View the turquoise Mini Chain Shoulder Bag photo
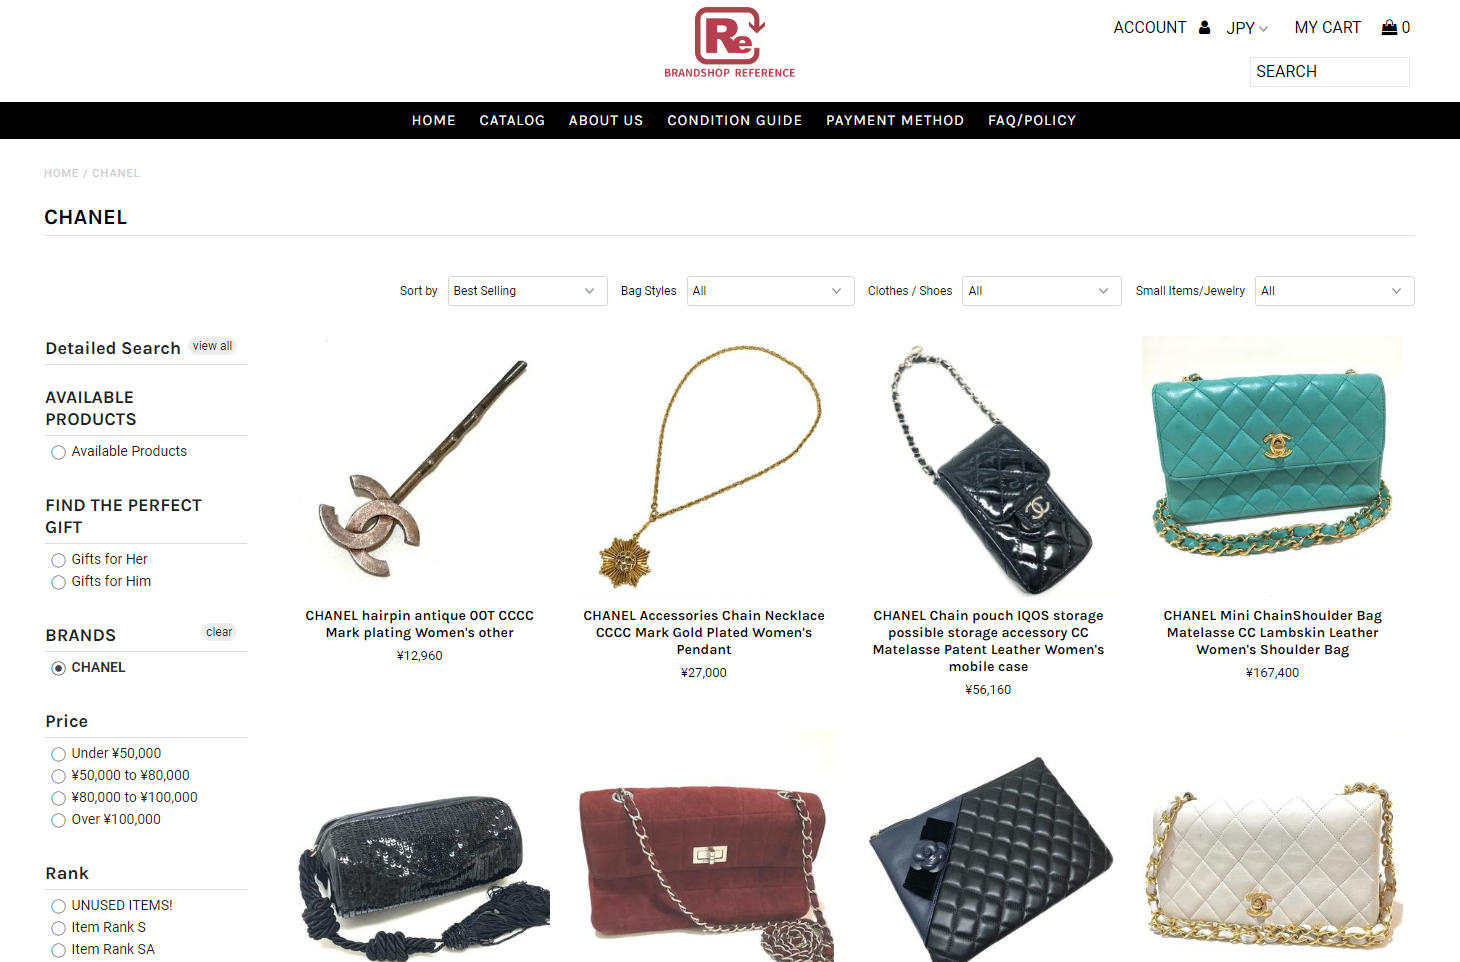Image resolution: width=1460 pixels, height=962 pixels. click(x=1272, y=466)
